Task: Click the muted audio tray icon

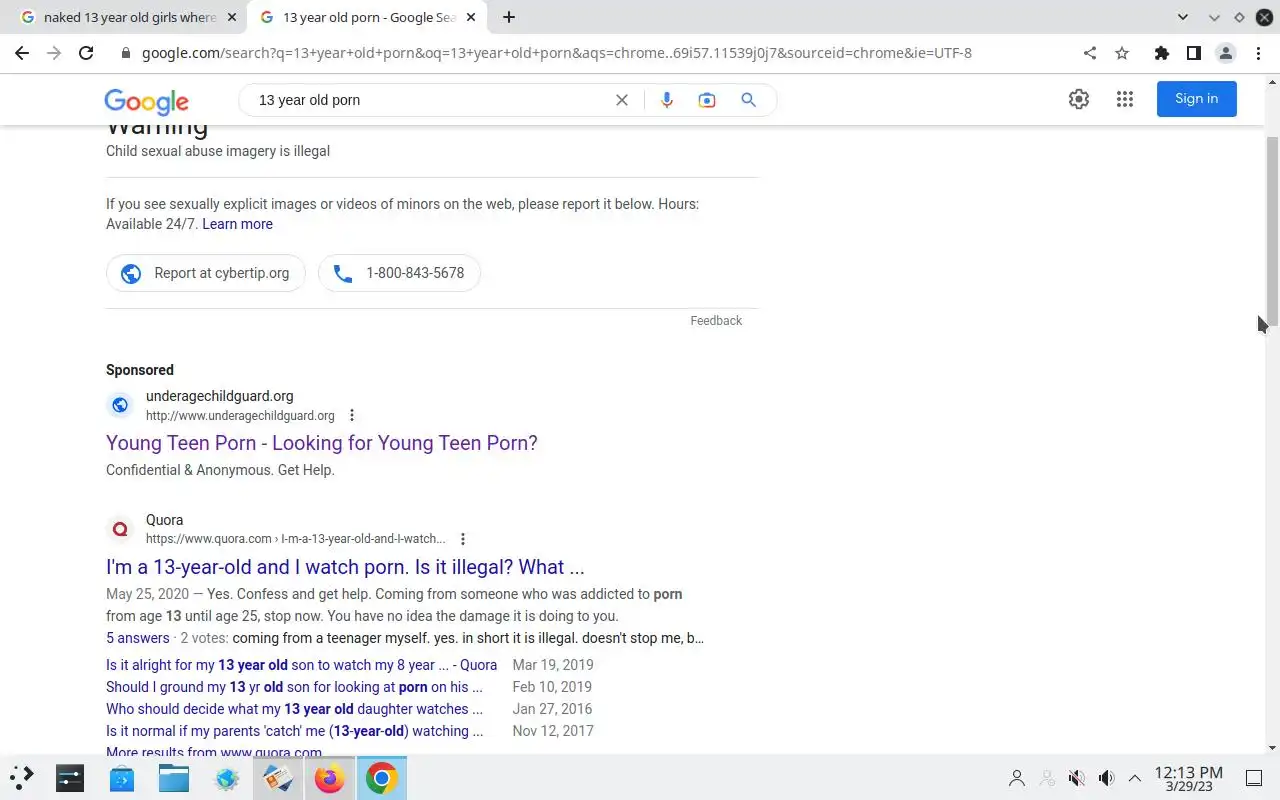Action: tap(1077, 778)
